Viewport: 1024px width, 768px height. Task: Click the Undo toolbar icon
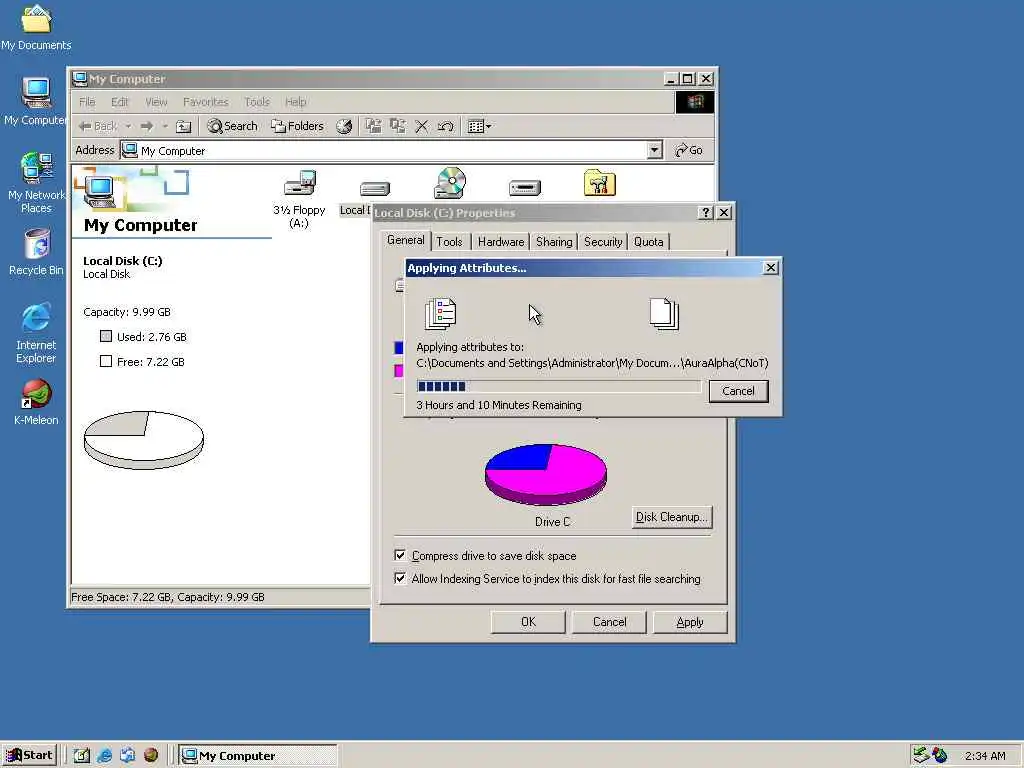tap(446, 126)
